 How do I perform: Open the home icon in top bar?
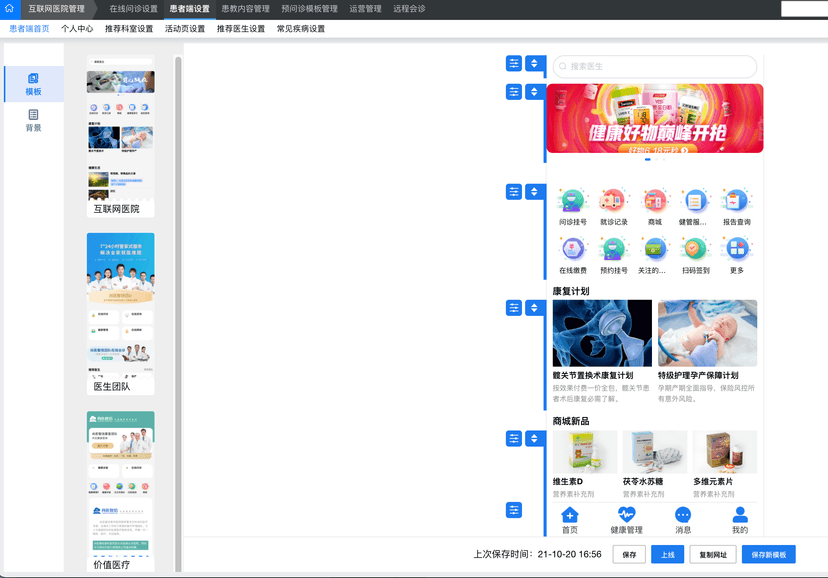[10, 8]
